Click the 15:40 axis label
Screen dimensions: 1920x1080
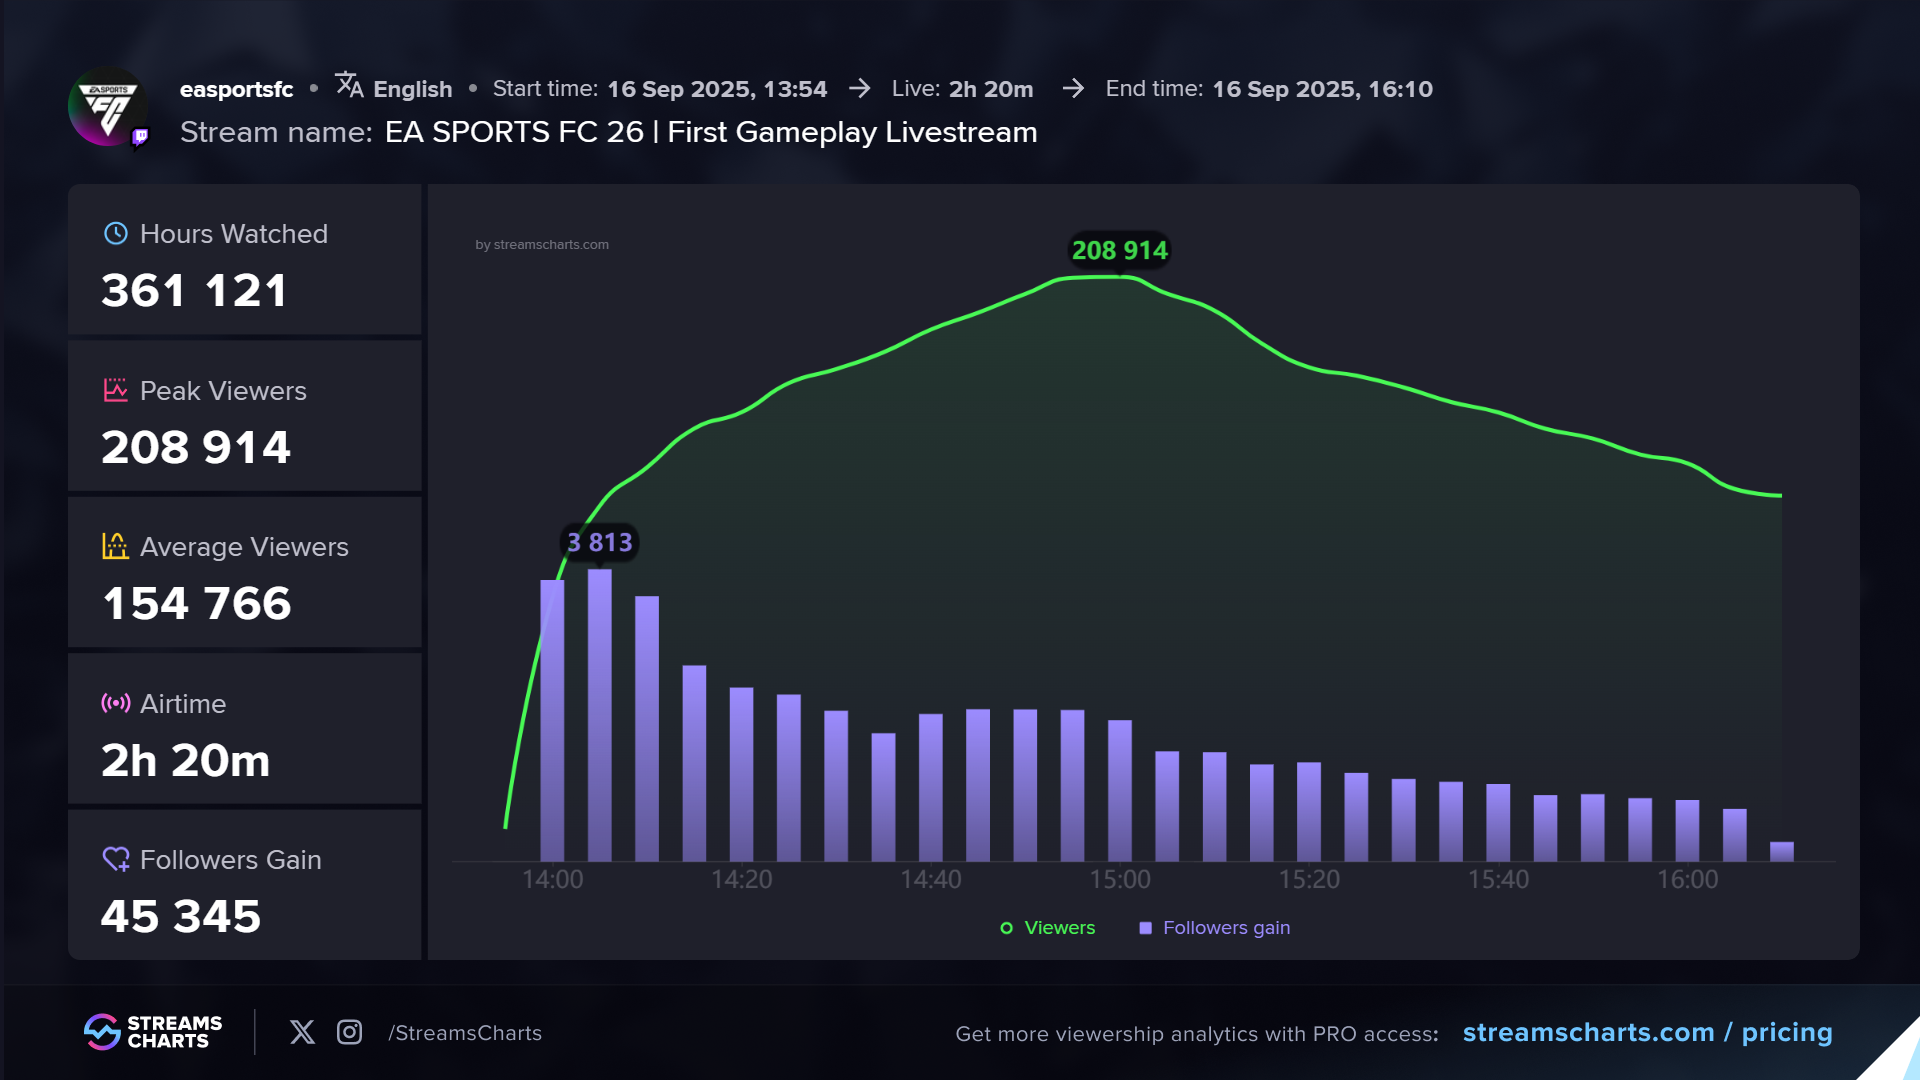[1498, 880]
